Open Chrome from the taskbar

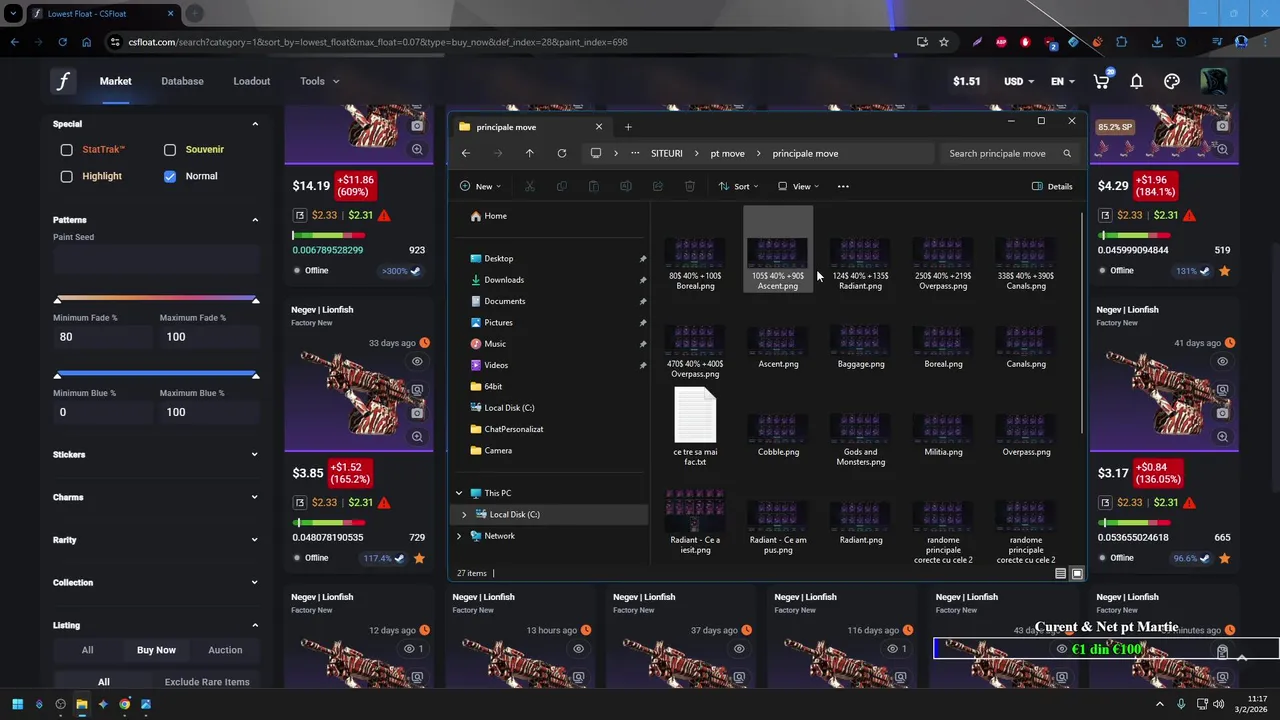point(124,704)
